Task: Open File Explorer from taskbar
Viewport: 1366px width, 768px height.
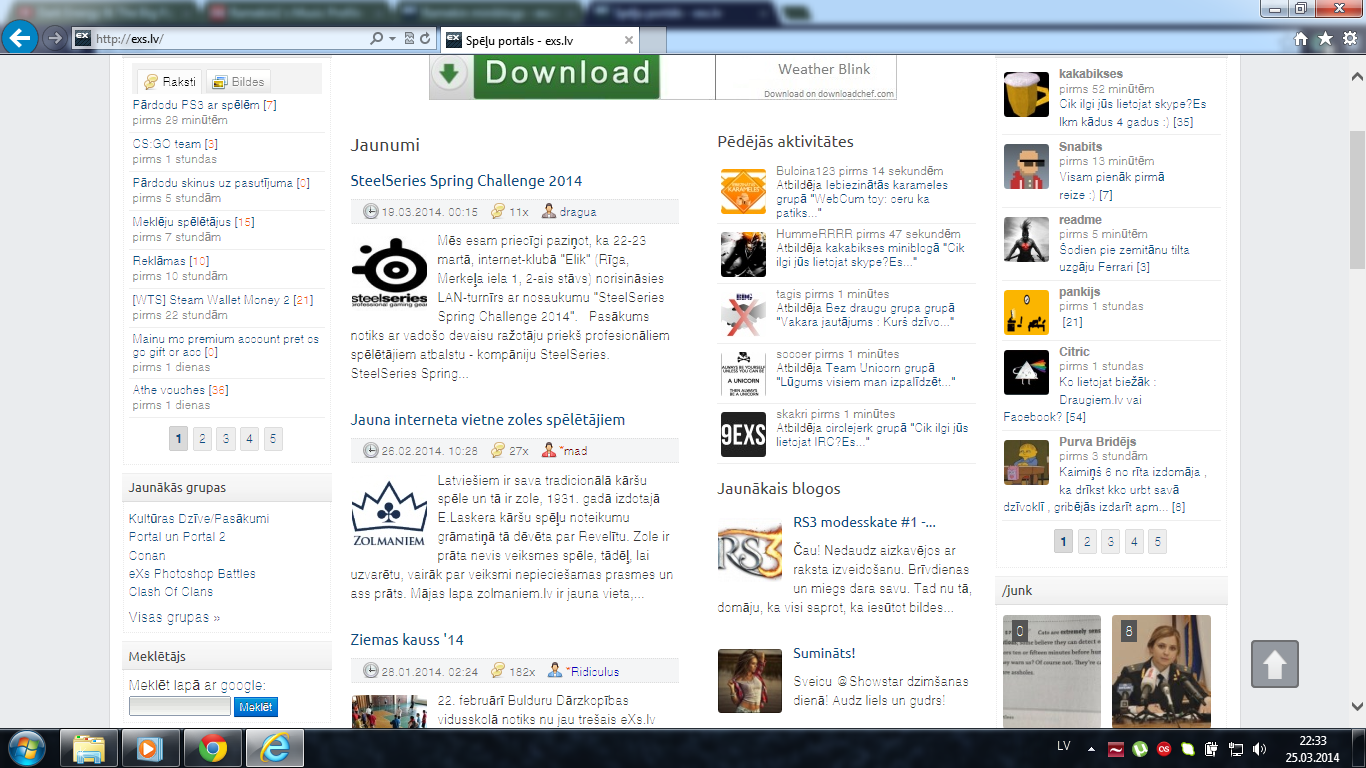Action: tap(89, 748)
